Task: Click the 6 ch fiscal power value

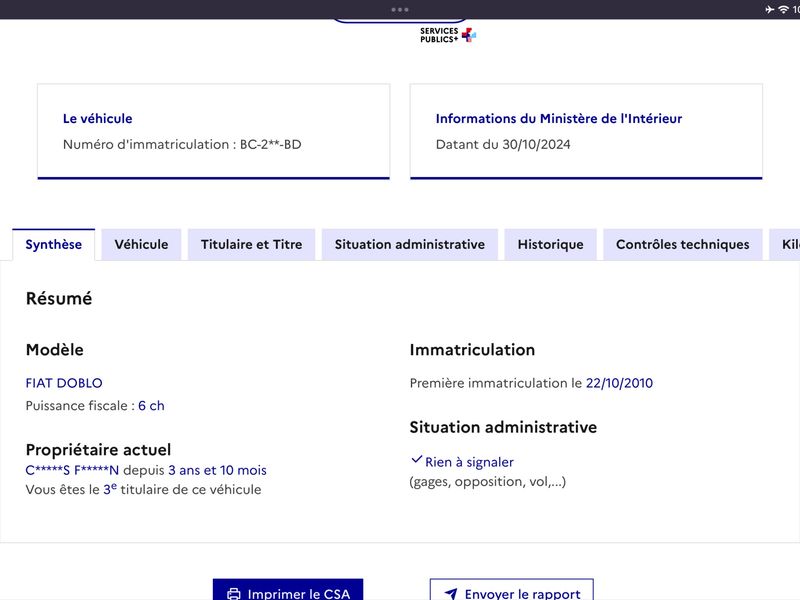Action: click(x=151, y=406)
